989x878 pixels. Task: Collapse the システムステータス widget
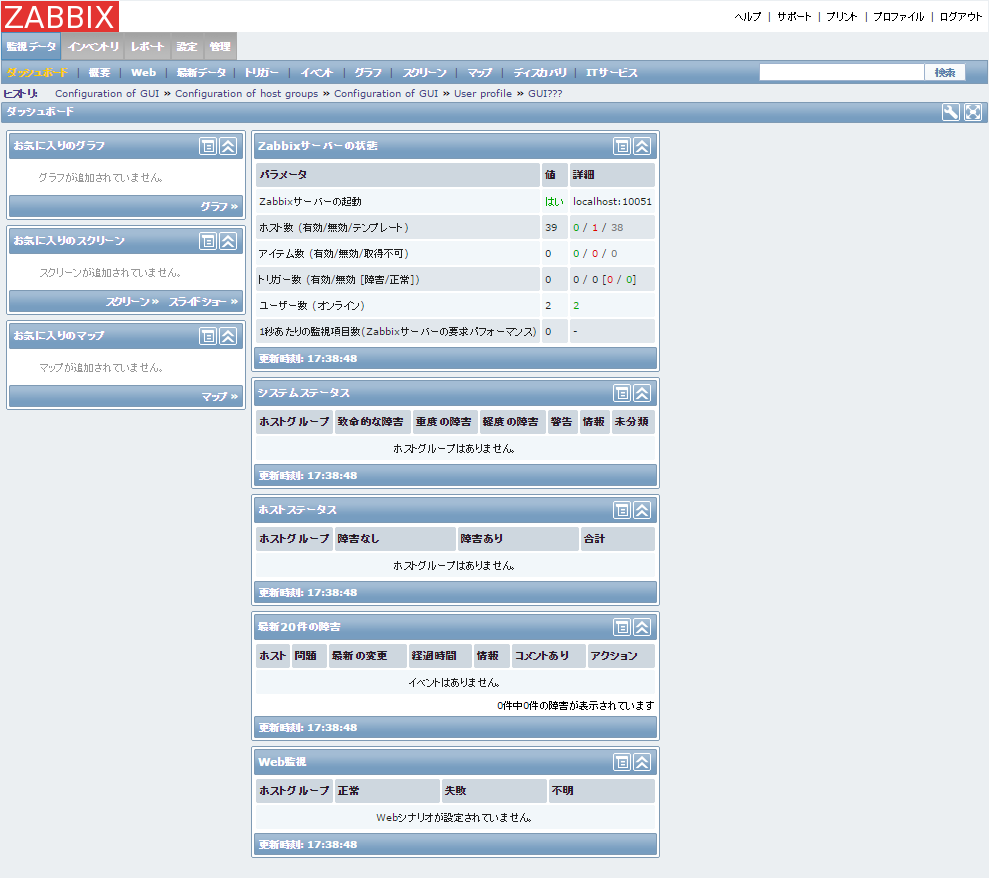(642, 393)
